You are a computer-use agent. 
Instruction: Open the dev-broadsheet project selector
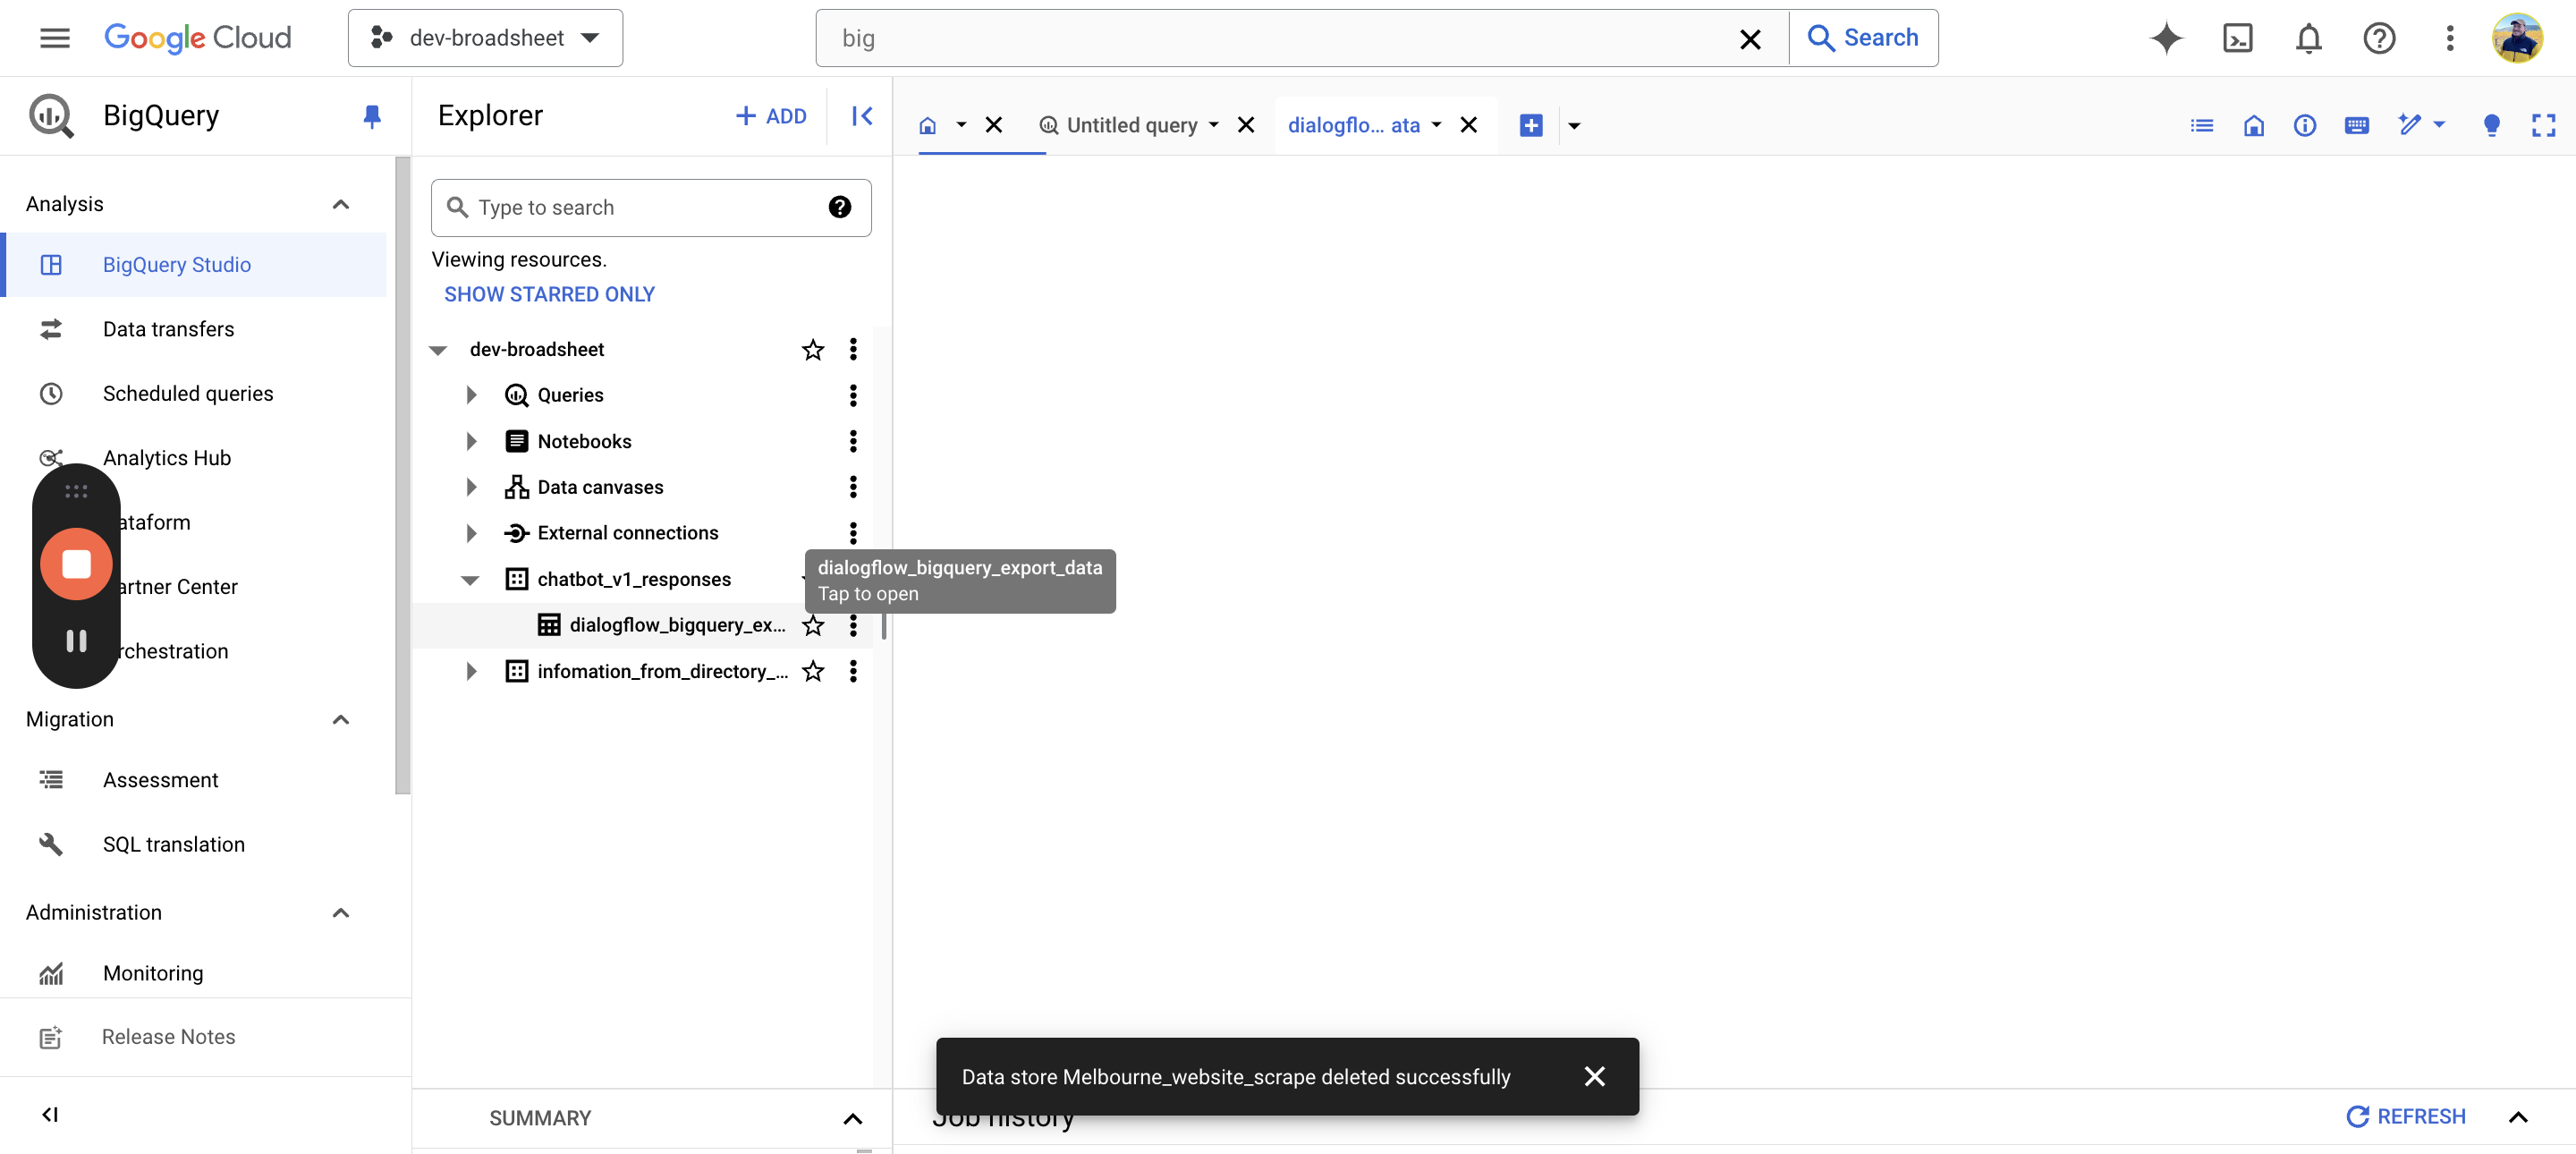485,38
